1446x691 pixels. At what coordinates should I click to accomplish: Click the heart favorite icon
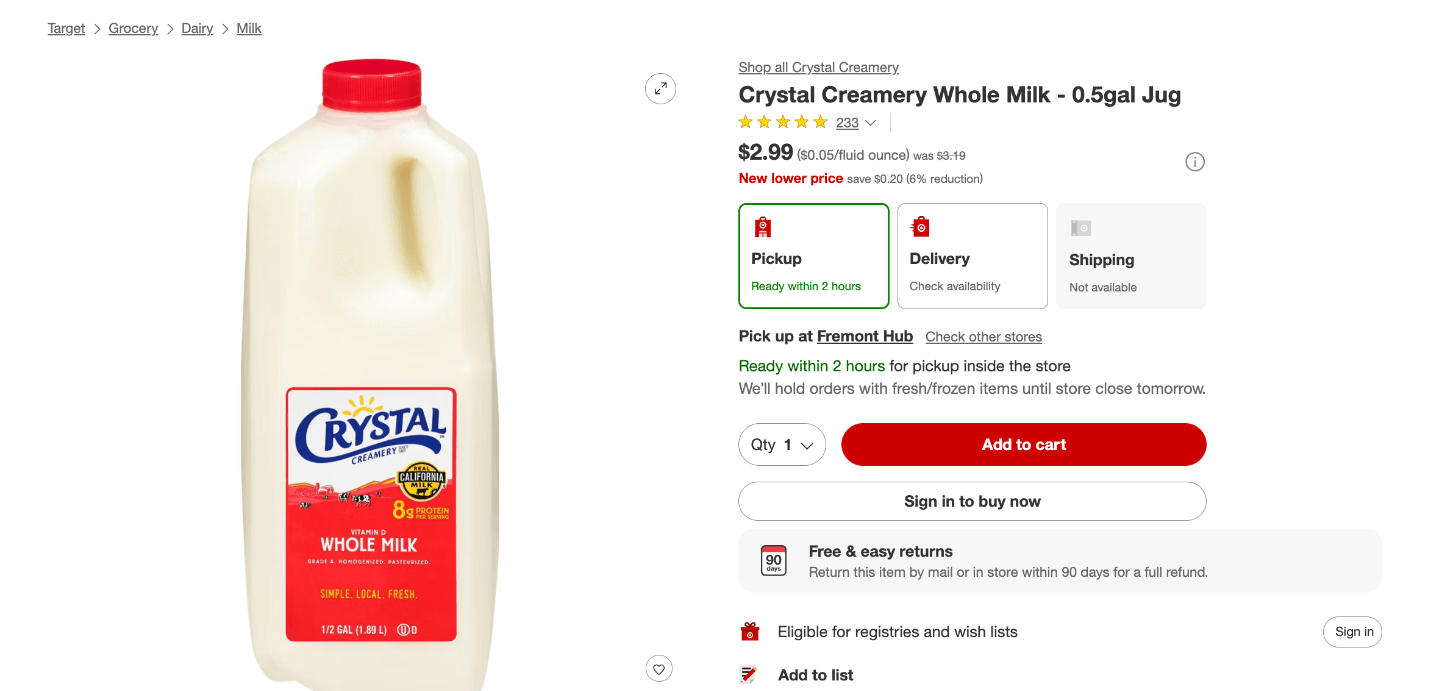(658, 668)
